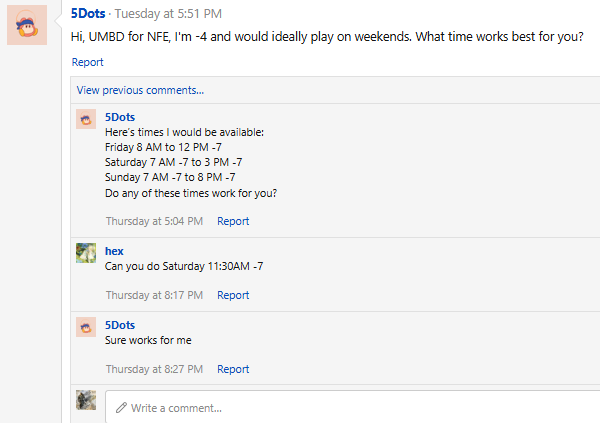Open the 5Dots username in the post header

pyautogui.click(x=89, y=14)
